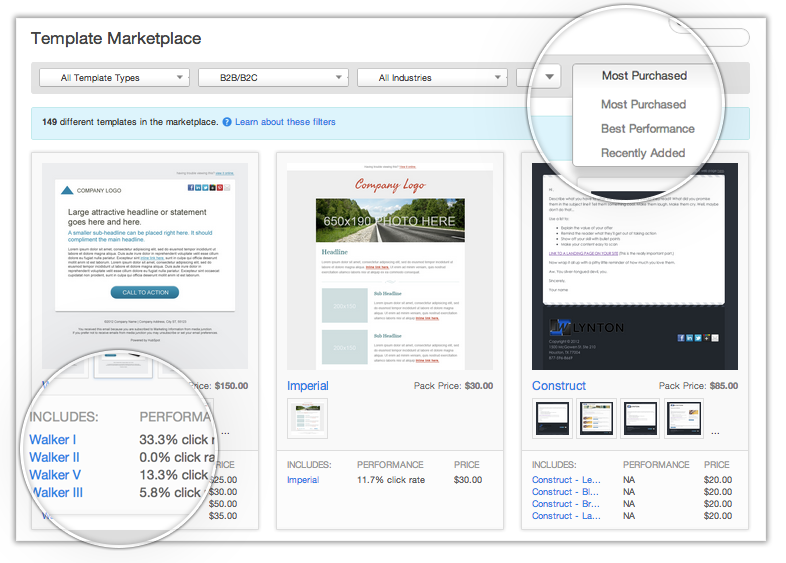Open Learn about these filters link

click(285, 122)
